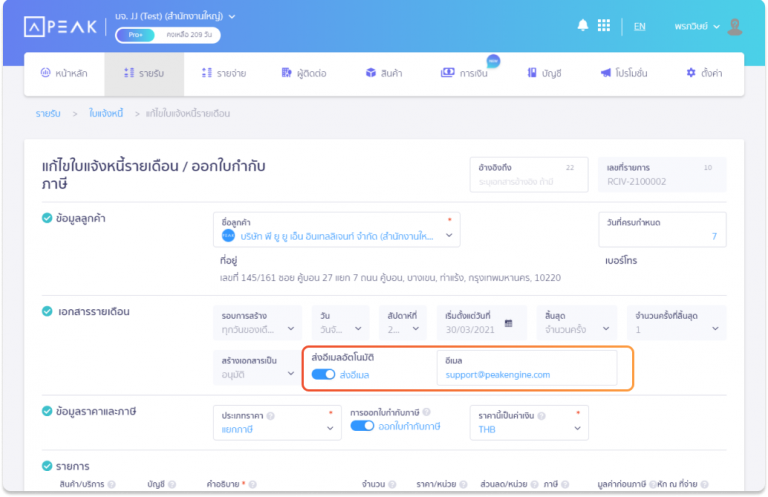768x497 pixels.
Task: Open the รายจ่าย menu tab
Action: tap(224, 73)
